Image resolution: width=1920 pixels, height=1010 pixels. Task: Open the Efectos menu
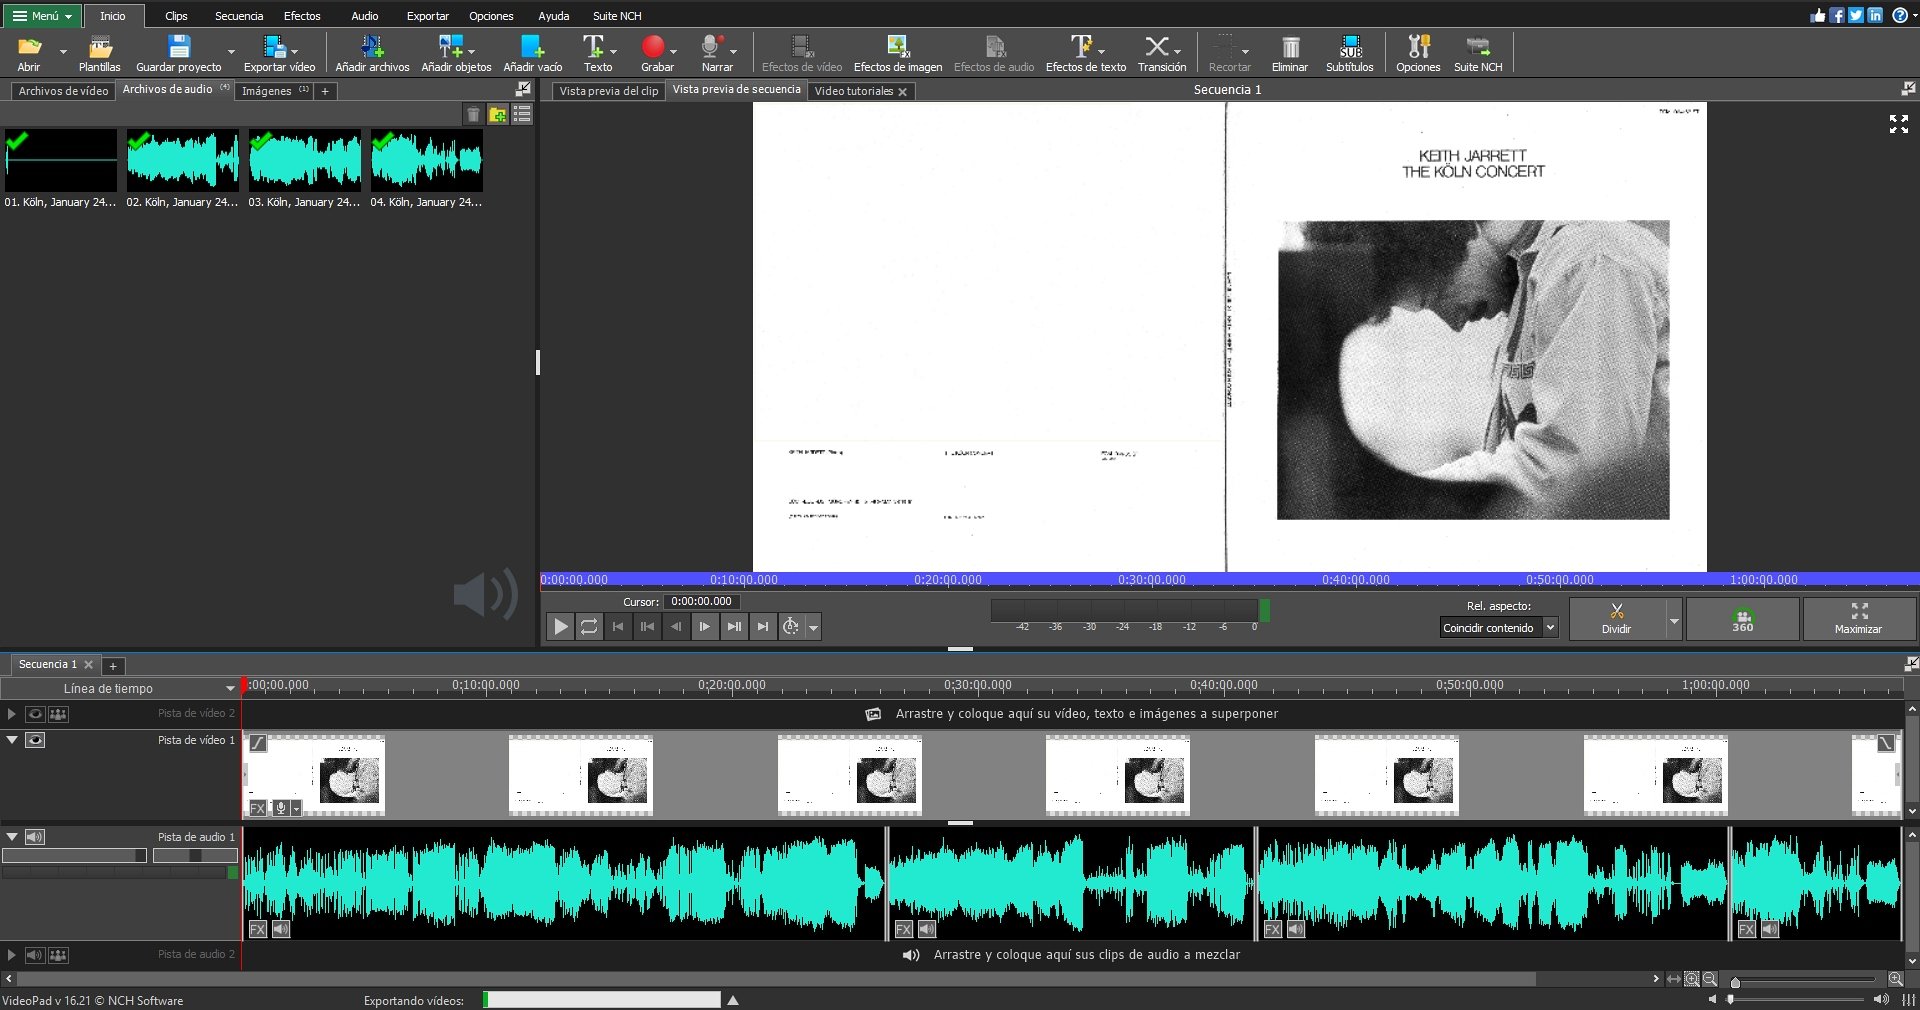(x=302, y=16)
